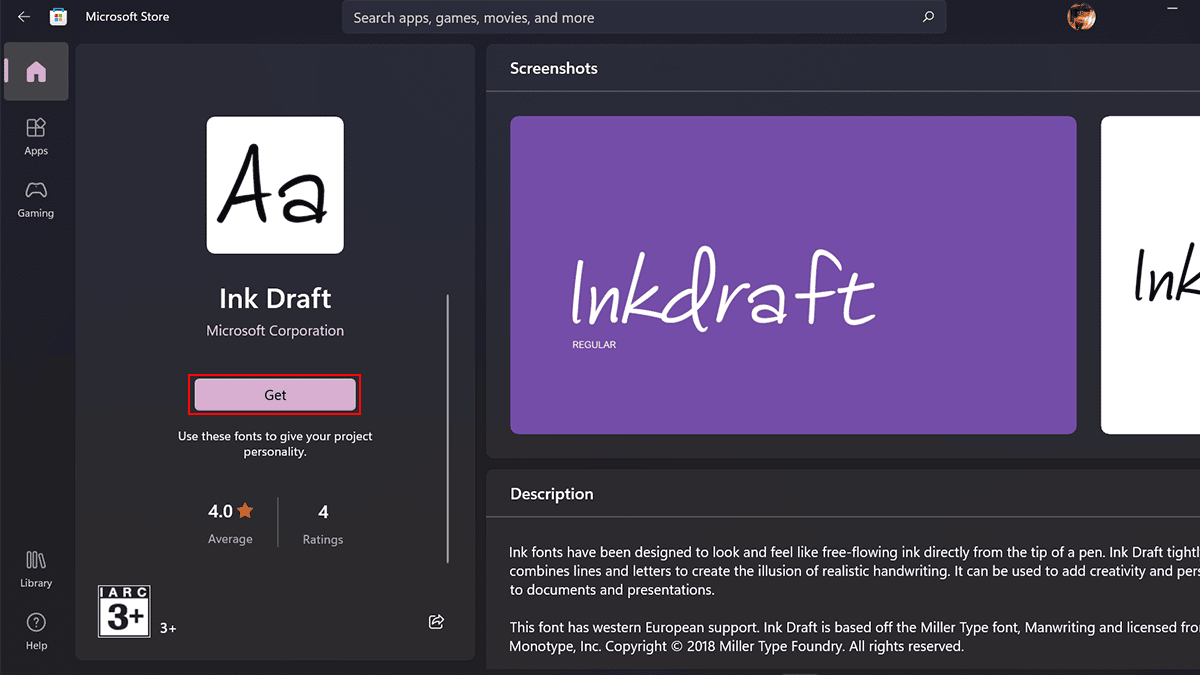Open the user profile avatar
This screenshot has width=1200, height=675.
click(x=1081, y=17)
